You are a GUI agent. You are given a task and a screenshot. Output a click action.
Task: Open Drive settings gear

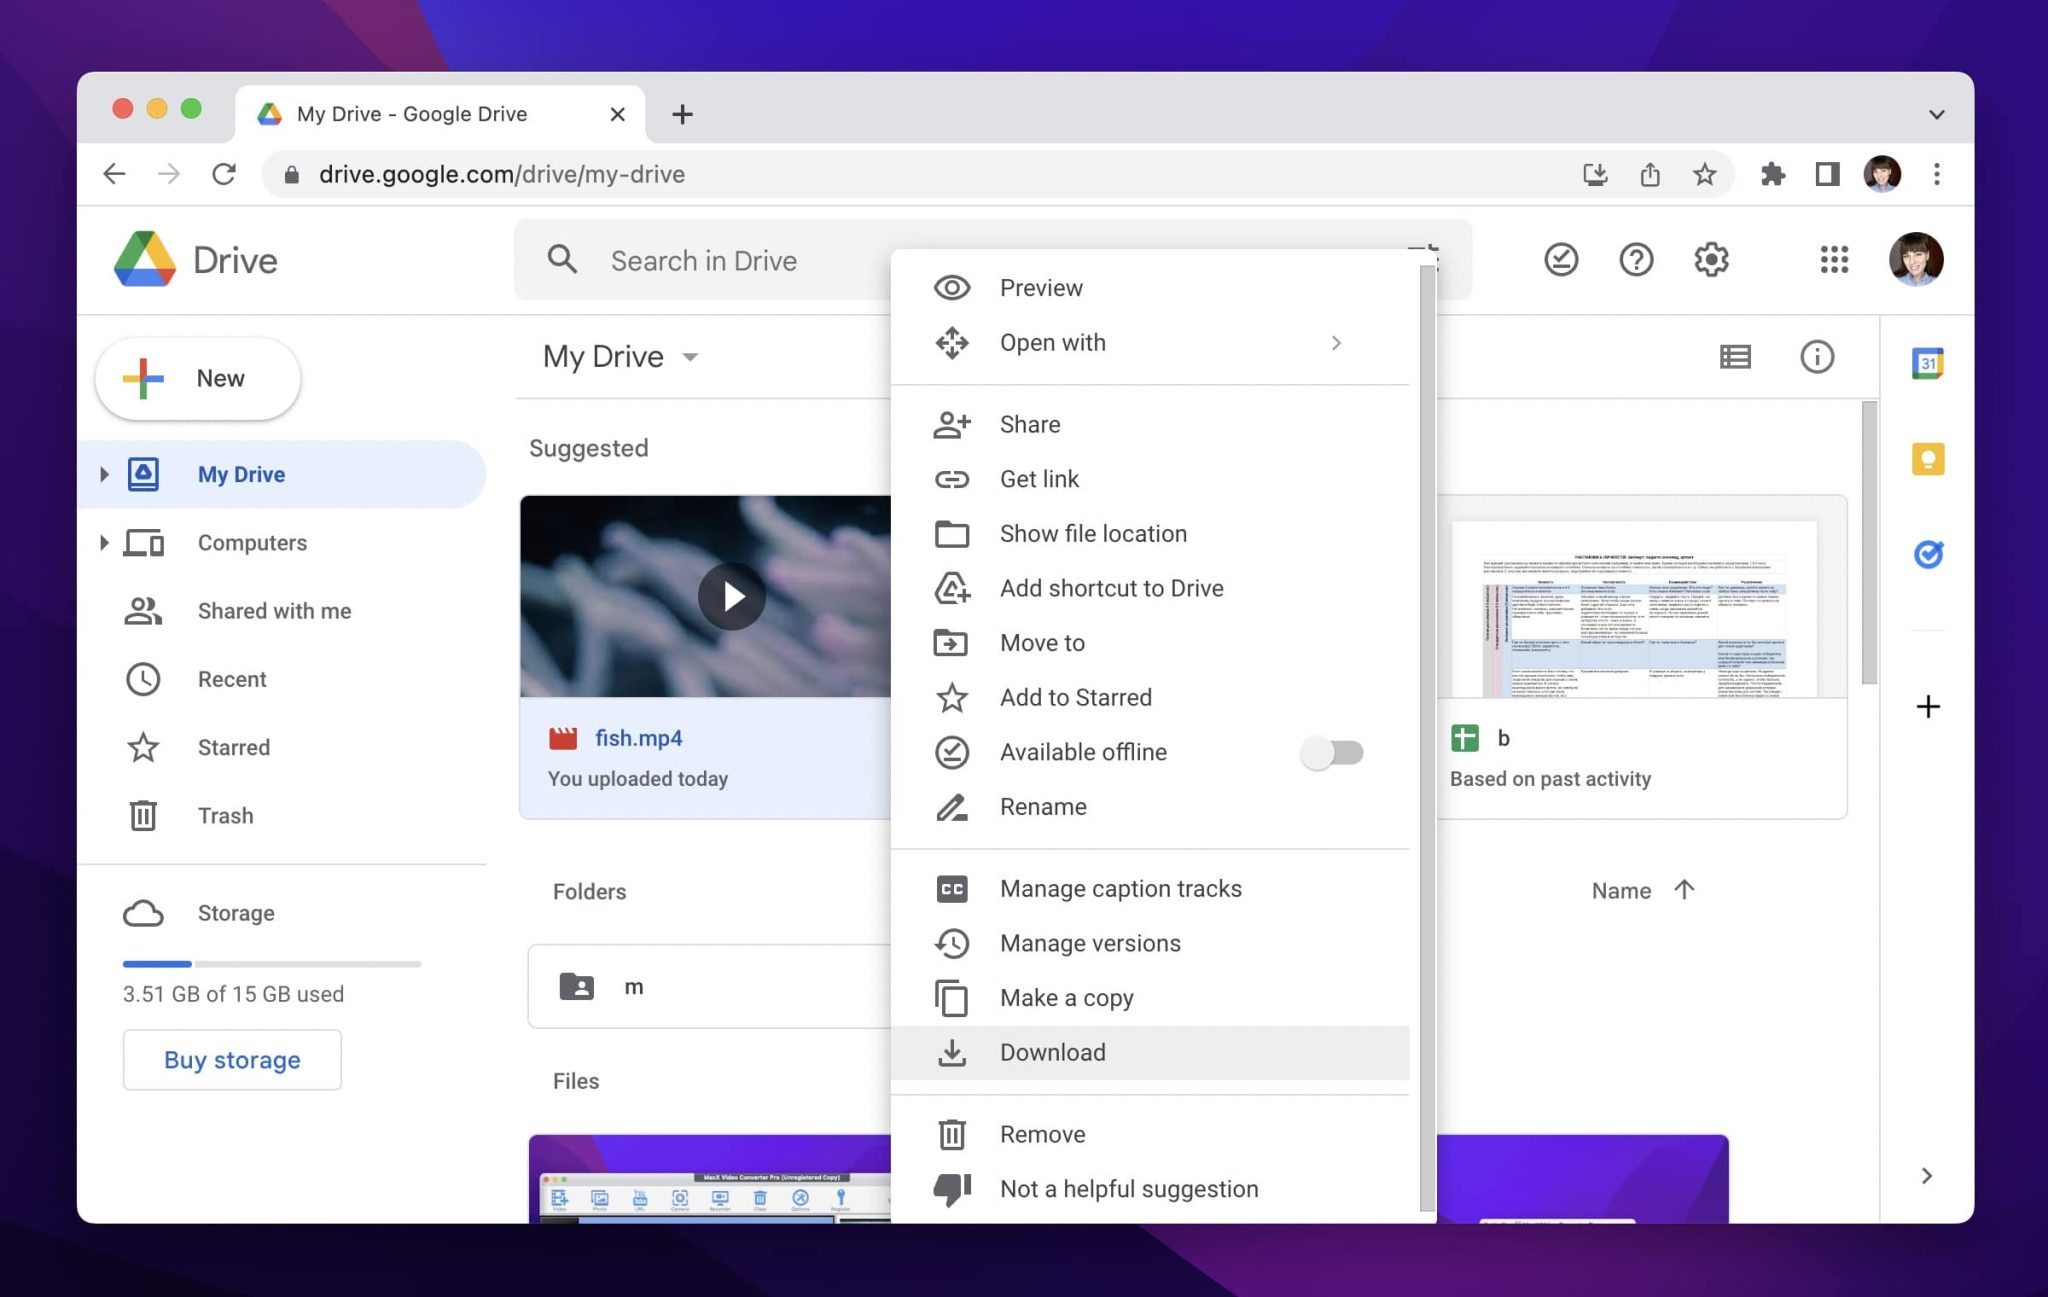pos(1710,259)
